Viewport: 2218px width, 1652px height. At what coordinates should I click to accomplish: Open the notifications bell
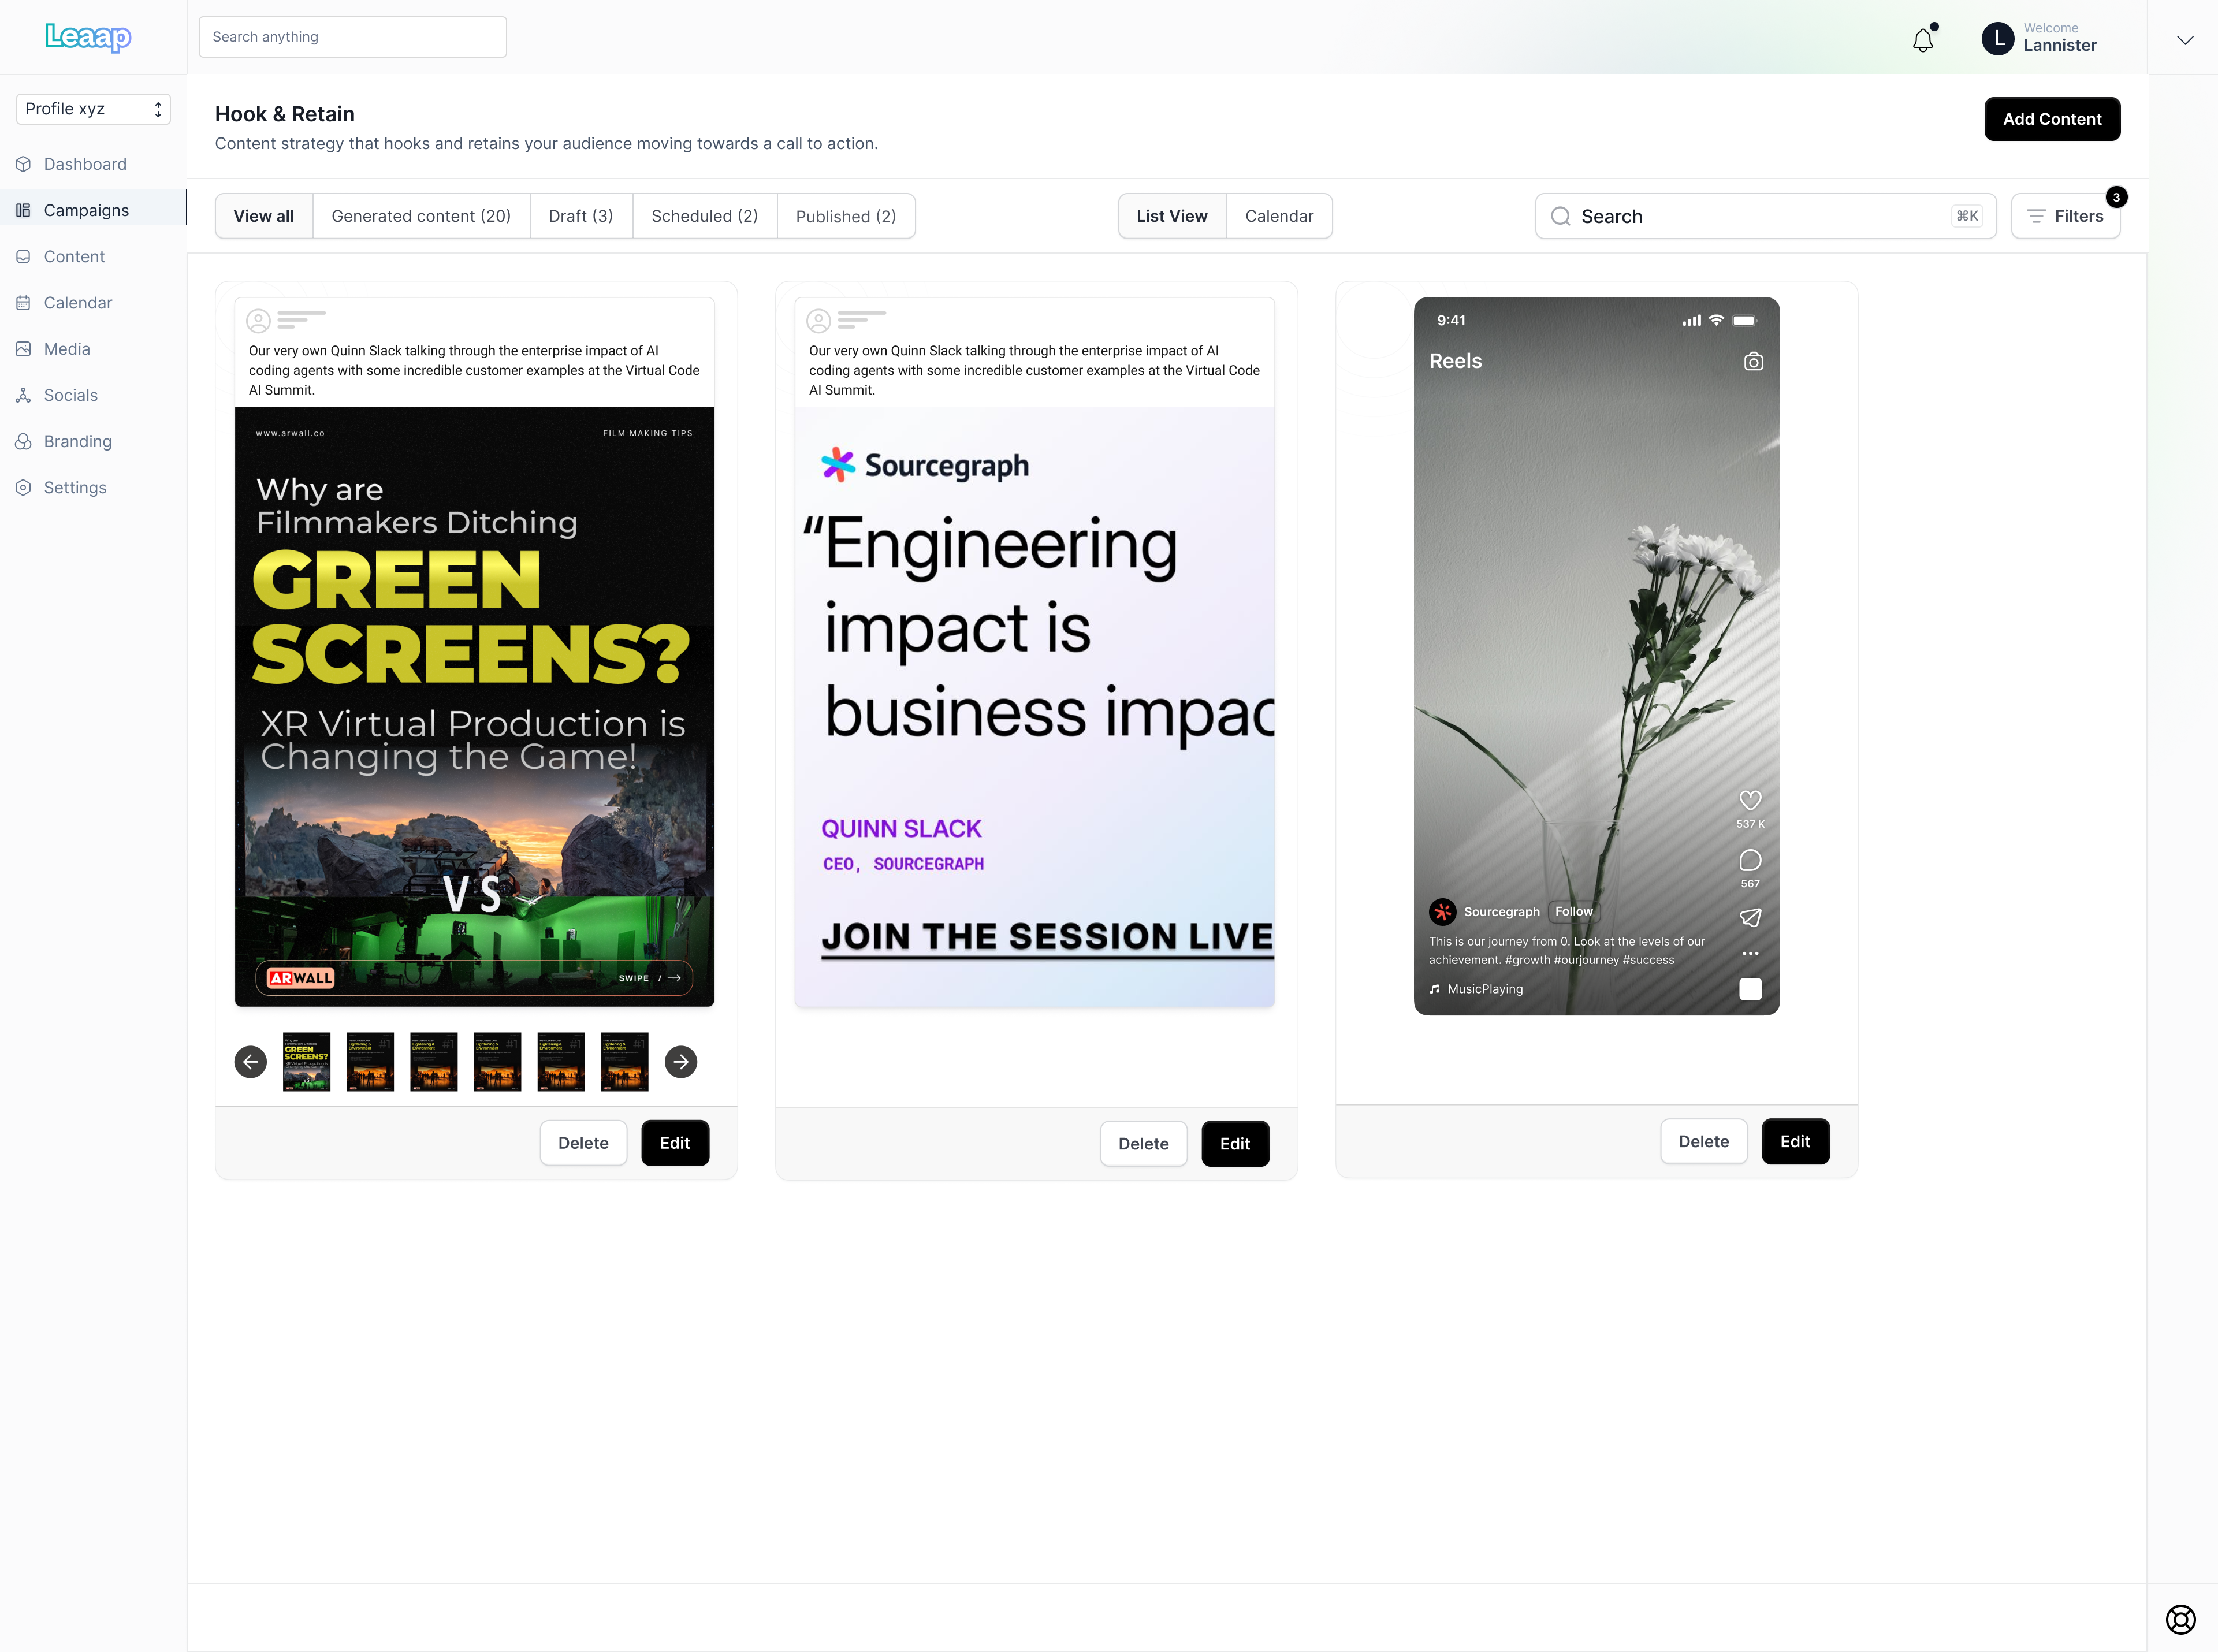[1922, 40]
